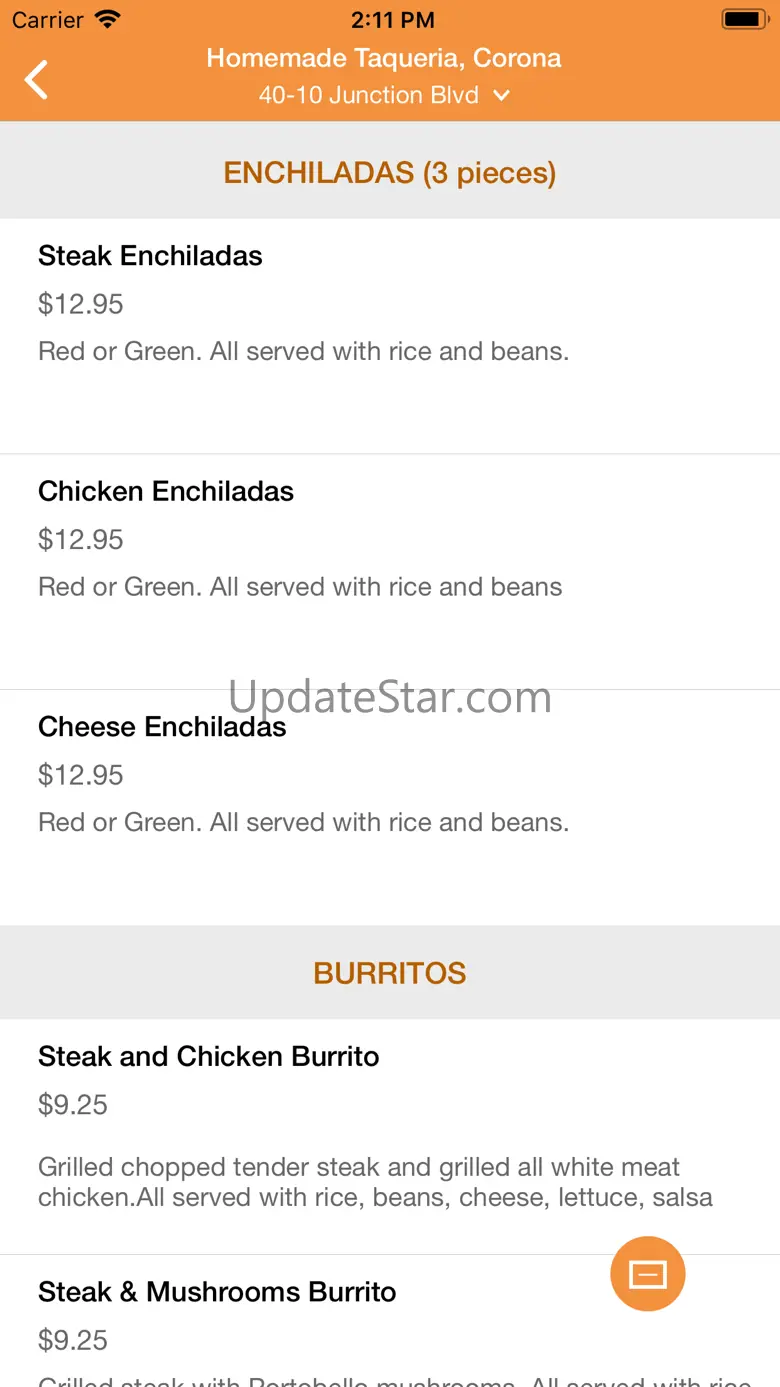Tap the Wi-Fi status icon
Screen dimensions: 780x1387
click(107, 19)
